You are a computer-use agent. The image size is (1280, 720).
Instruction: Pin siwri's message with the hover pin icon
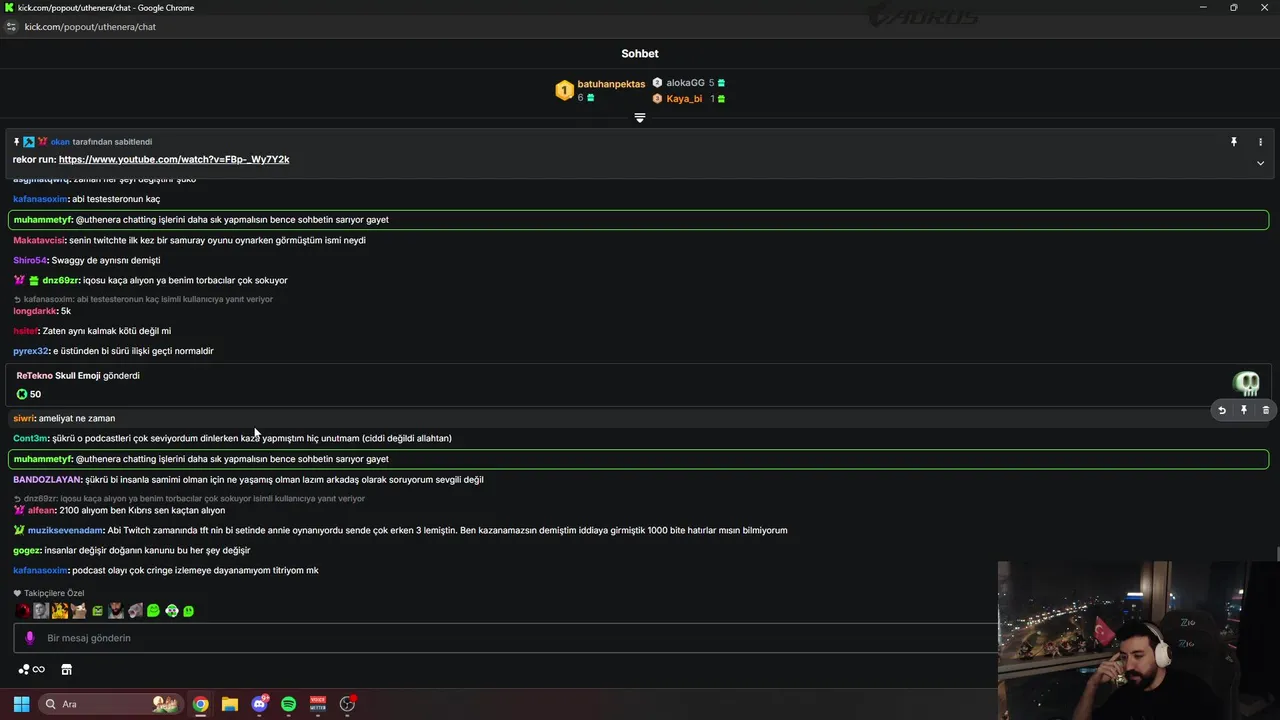click(1244, 410)
